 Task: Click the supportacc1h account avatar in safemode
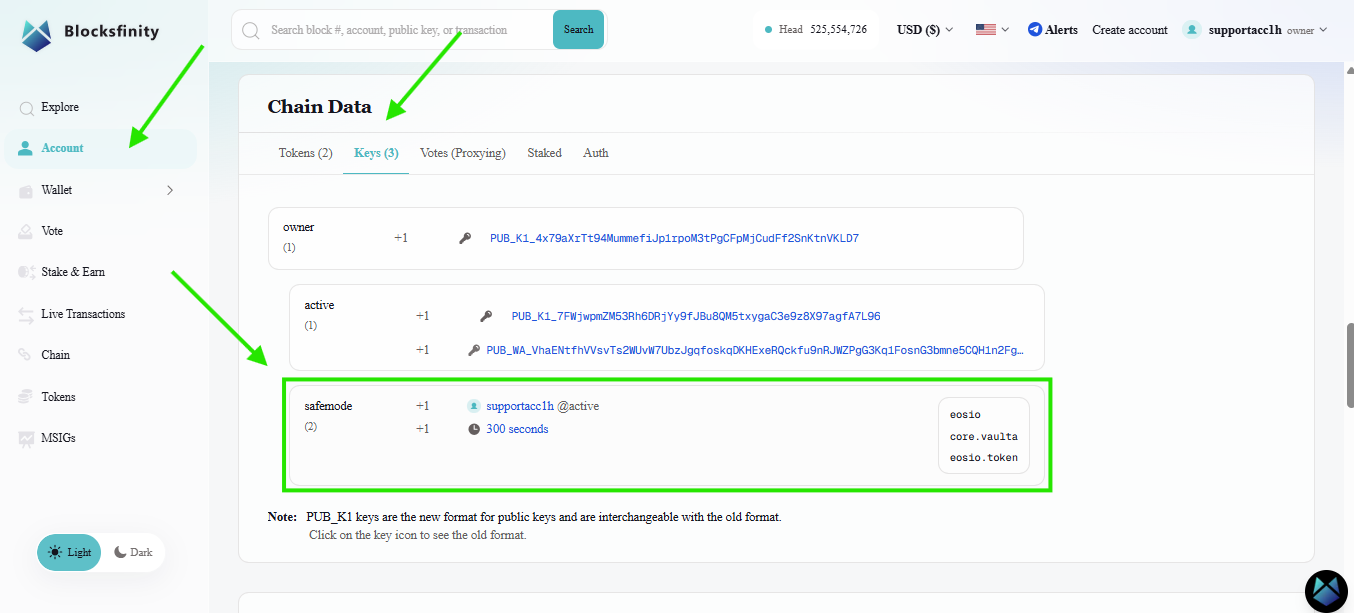474,406
